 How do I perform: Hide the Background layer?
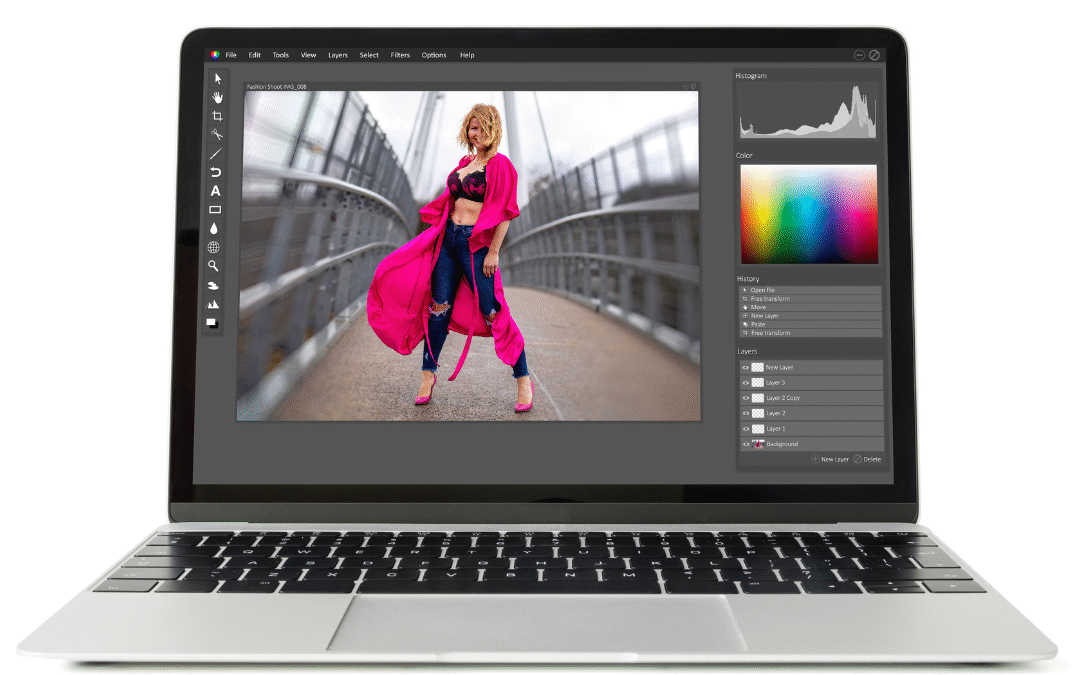[745, 443]
